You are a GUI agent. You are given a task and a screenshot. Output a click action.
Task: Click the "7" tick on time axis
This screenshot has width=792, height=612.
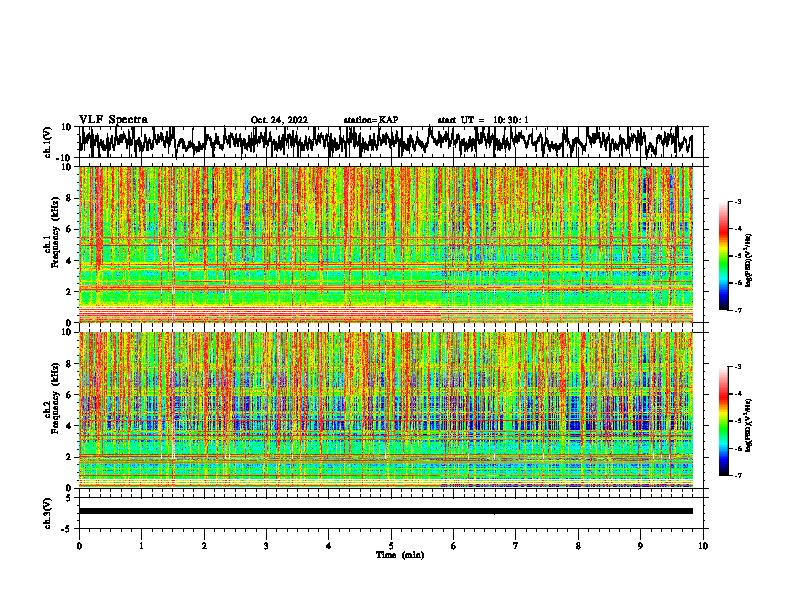tap(516, 546)
